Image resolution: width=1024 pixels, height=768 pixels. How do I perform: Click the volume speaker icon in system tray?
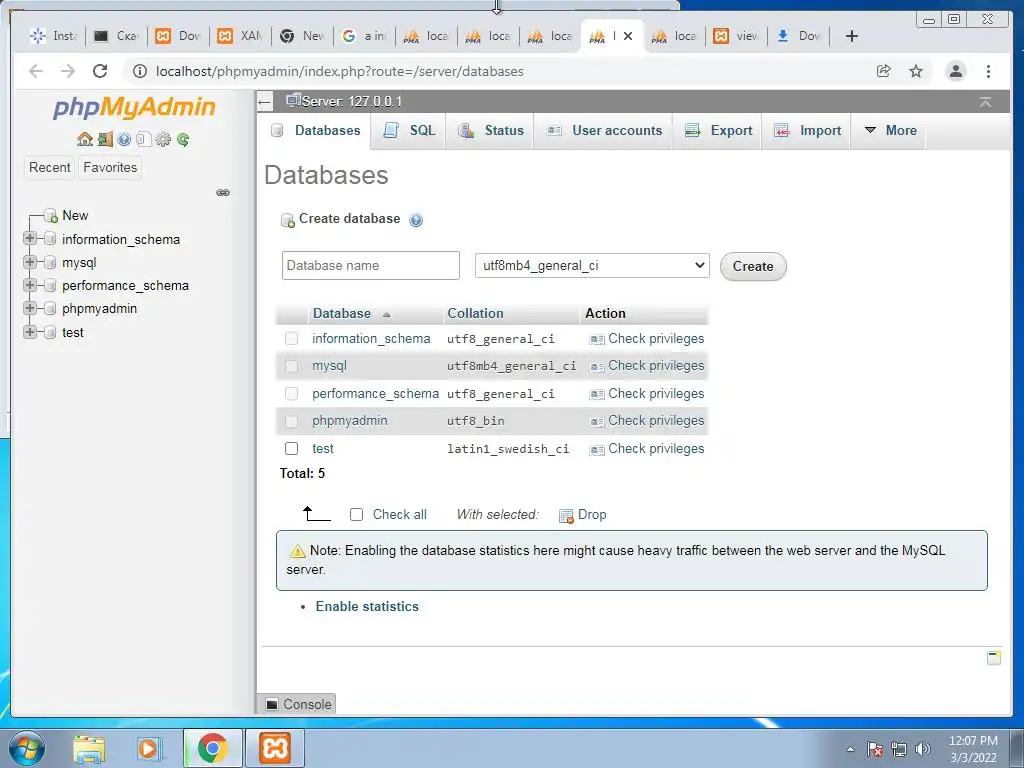922,748
